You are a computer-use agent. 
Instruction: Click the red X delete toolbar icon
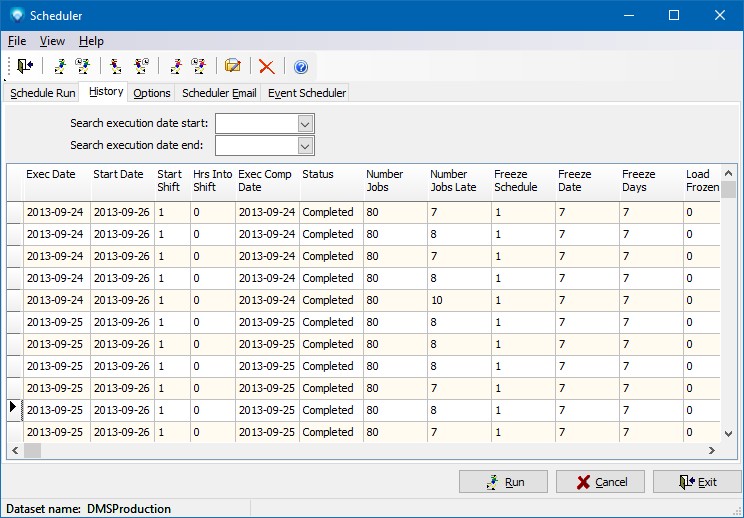266,66
